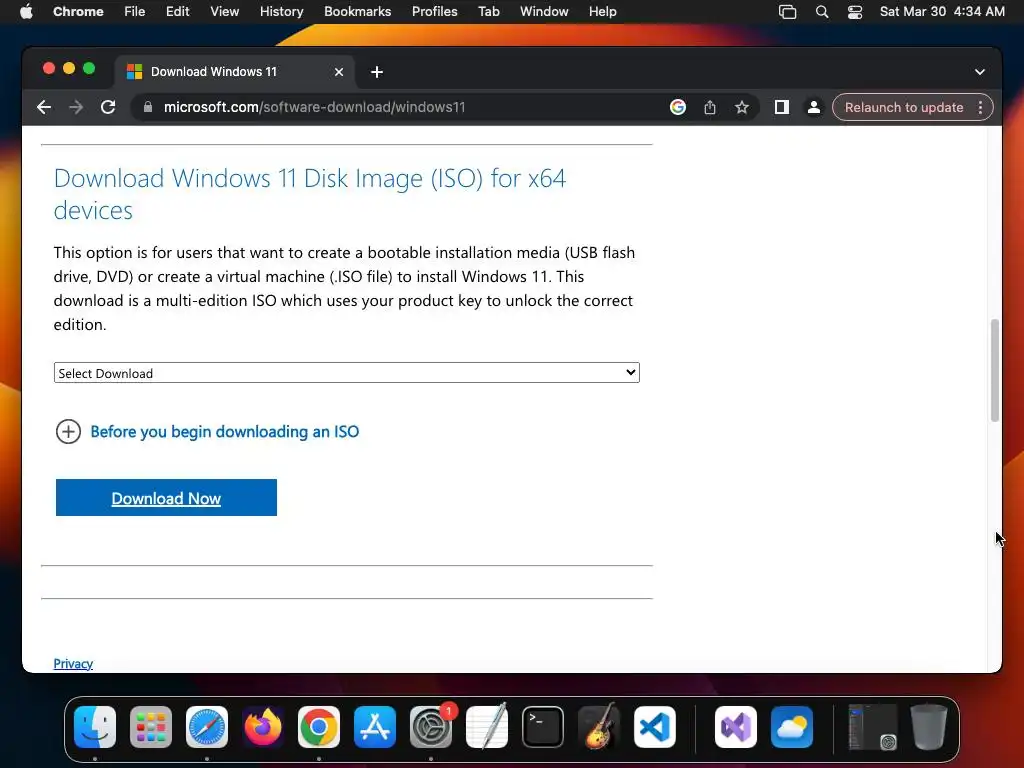Open the minimized window thumbnail in Dock
1024x768 pixels.
(872, 727)
